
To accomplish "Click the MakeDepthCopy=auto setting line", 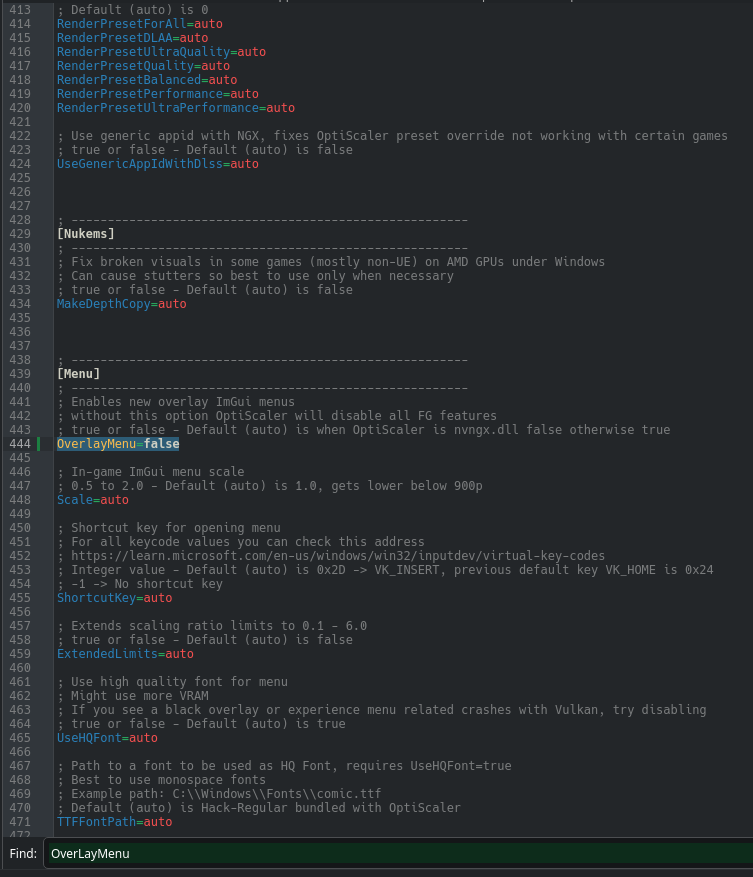I will [122, 304].
